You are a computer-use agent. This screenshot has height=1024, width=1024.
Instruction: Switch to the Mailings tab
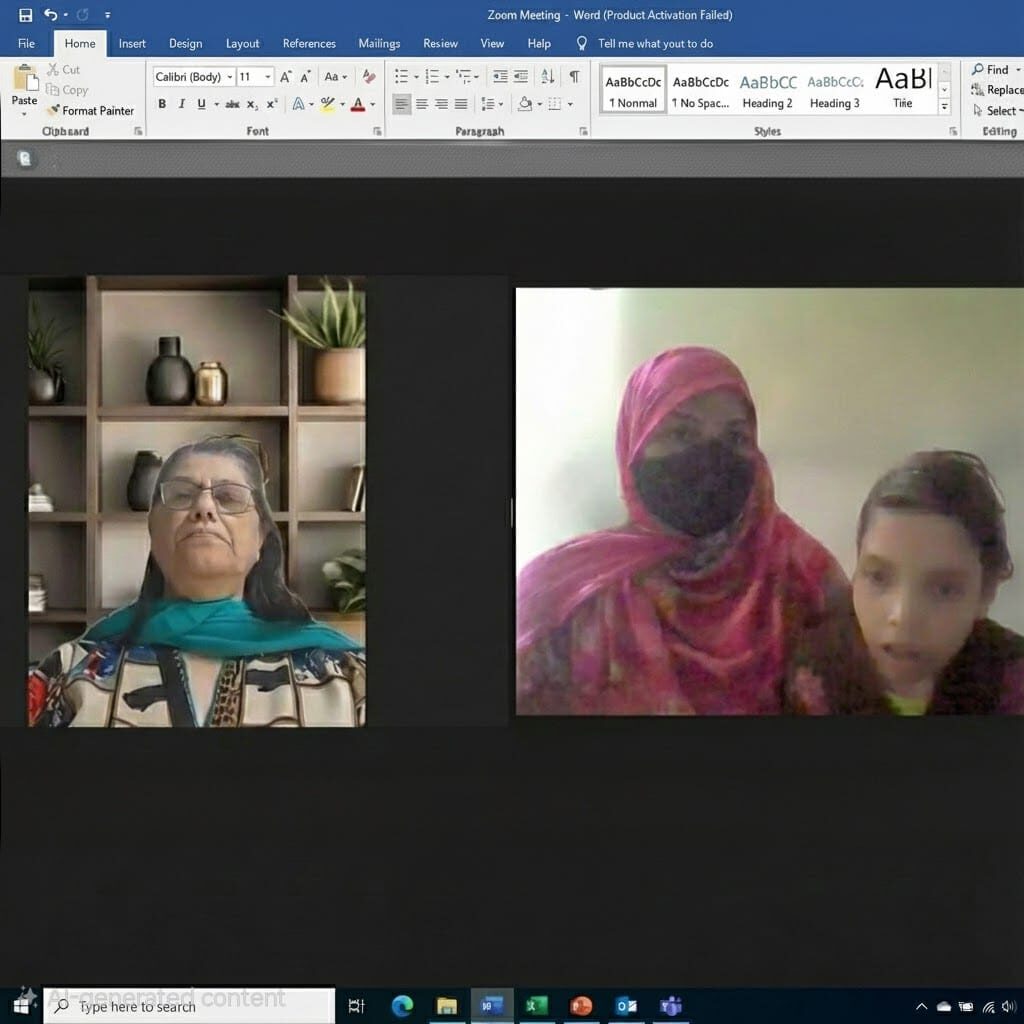click(x=379, y=43)
